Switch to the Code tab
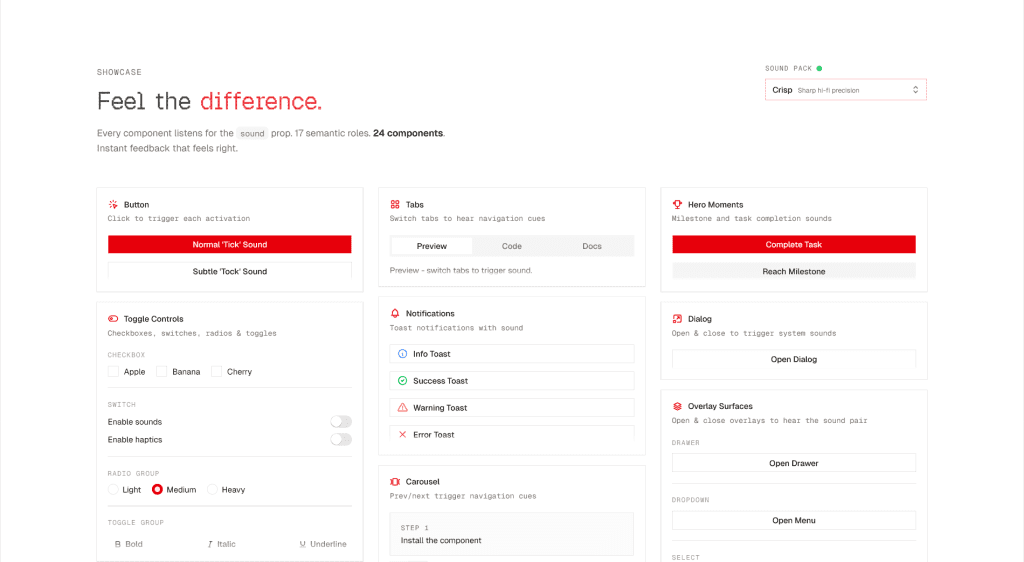 (511, 246)
